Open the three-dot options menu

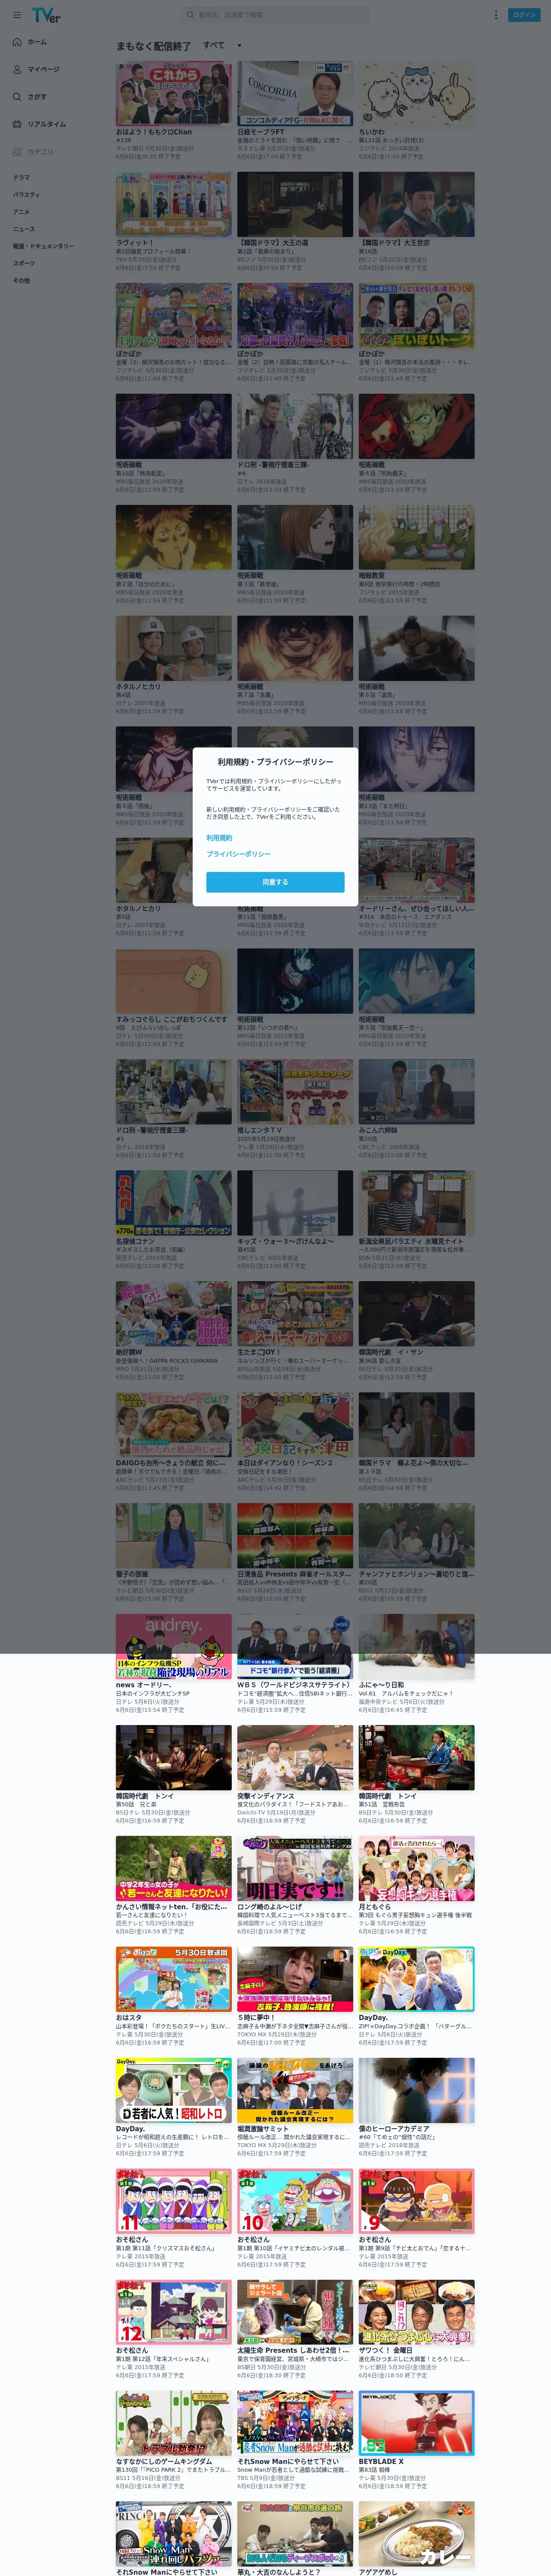495,15
